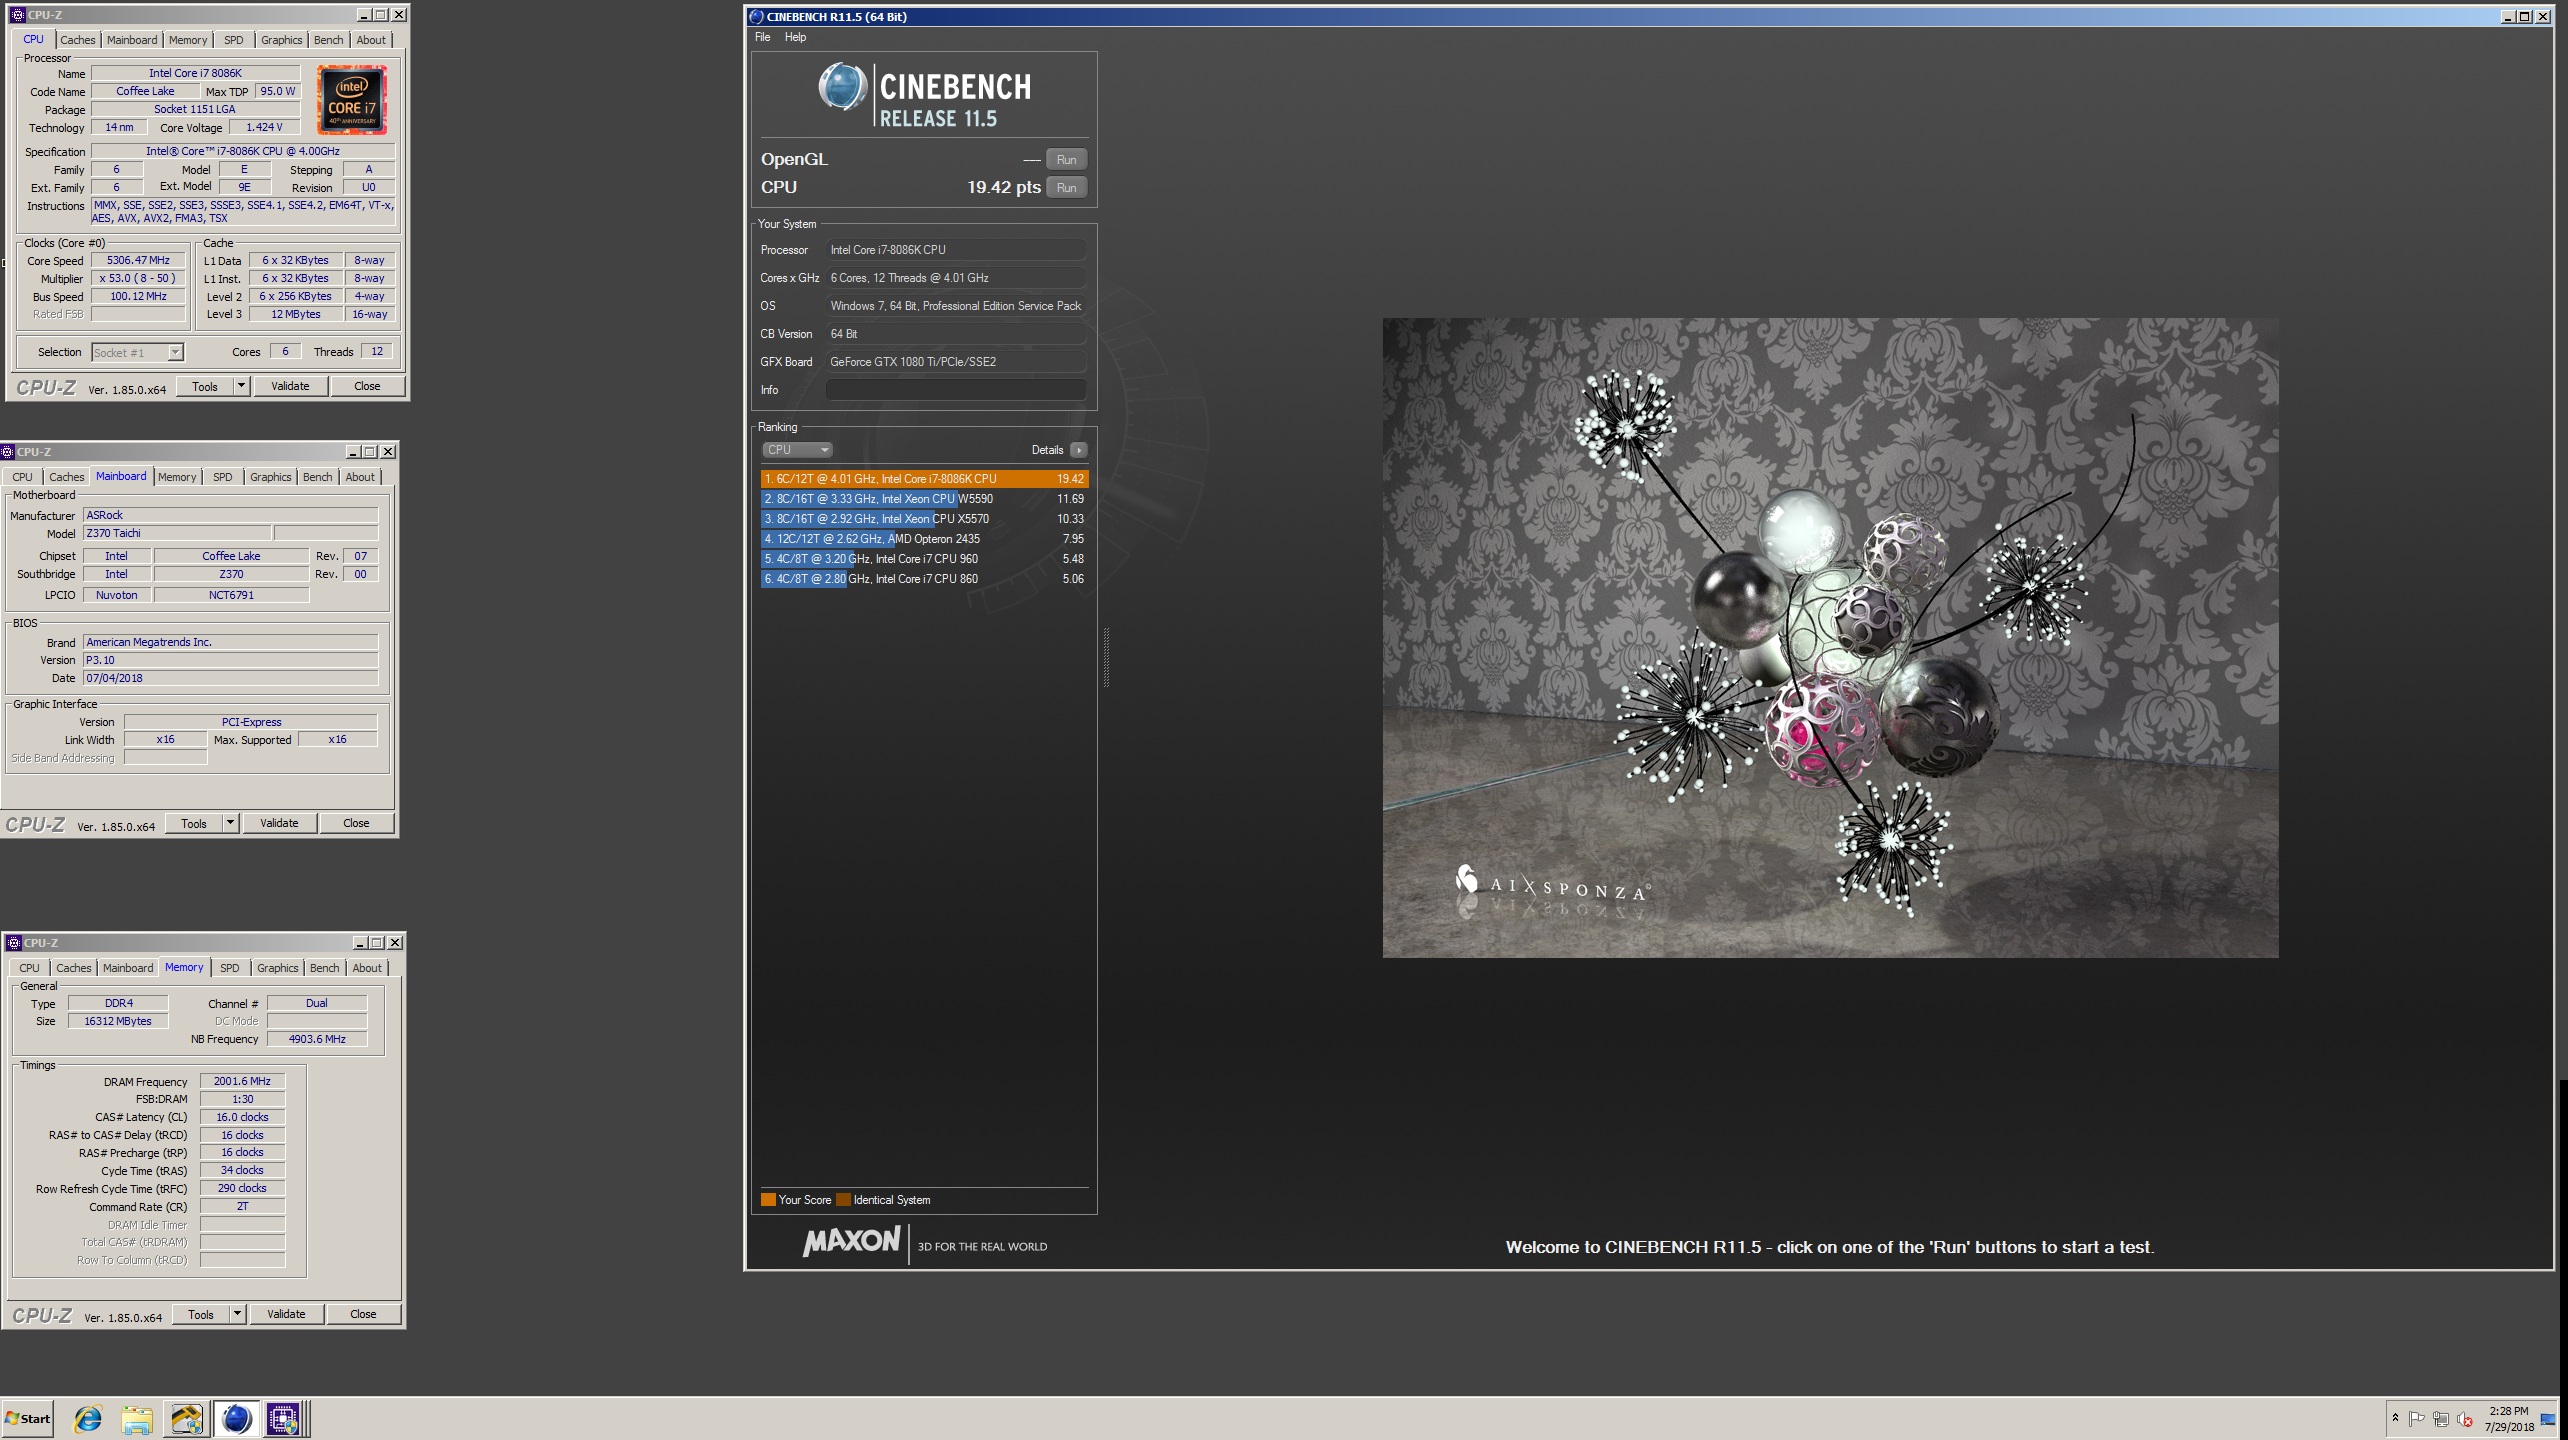Viewport: 2568px width, 1440px height.
Task: Select ranking row Intel Xeon CPU X5570
Action: point(924,519)
